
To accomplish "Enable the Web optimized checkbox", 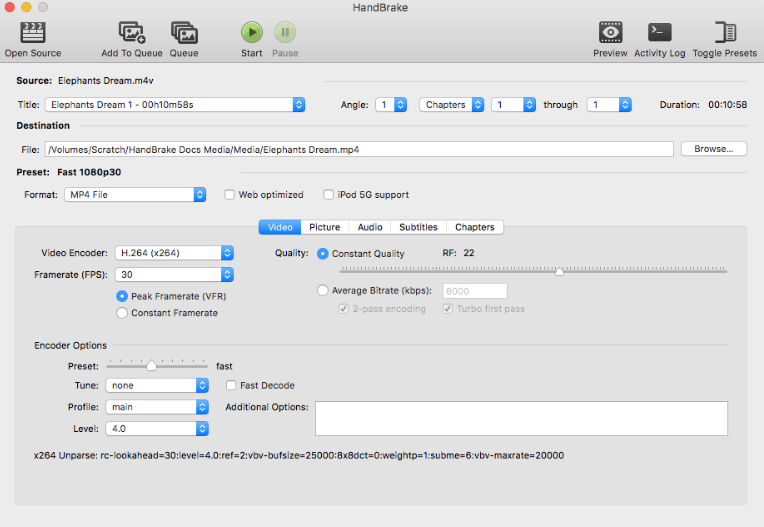I will tap(229, 195).
